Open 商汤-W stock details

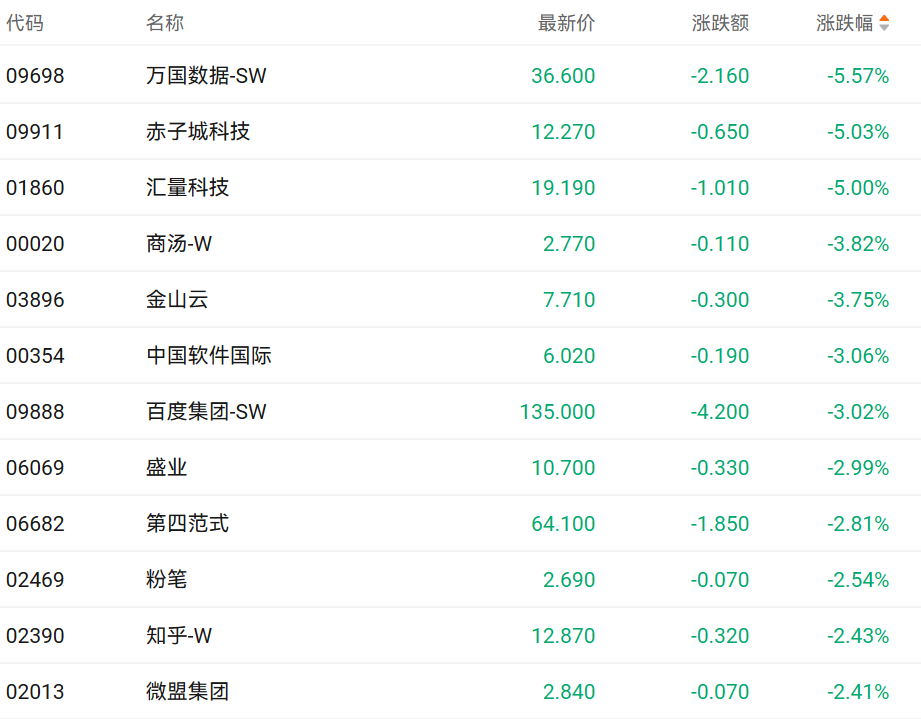(x=179, y=244)
